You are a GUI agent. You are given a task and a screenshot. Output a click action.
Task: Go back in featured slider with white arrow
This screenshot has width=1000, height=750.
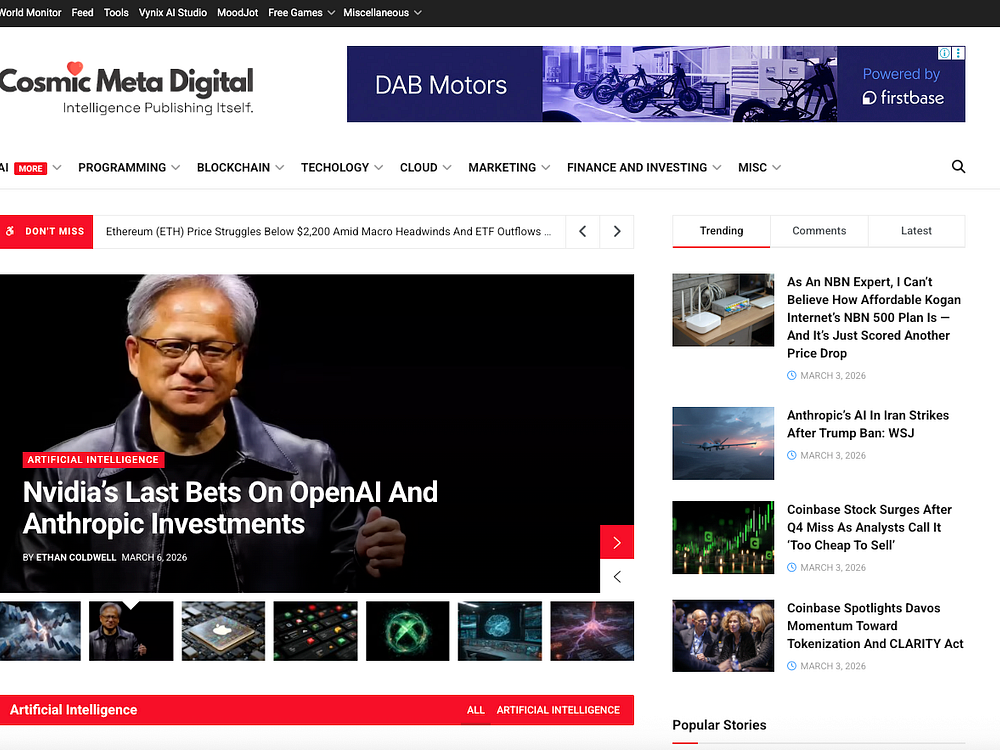pos(617,577)
